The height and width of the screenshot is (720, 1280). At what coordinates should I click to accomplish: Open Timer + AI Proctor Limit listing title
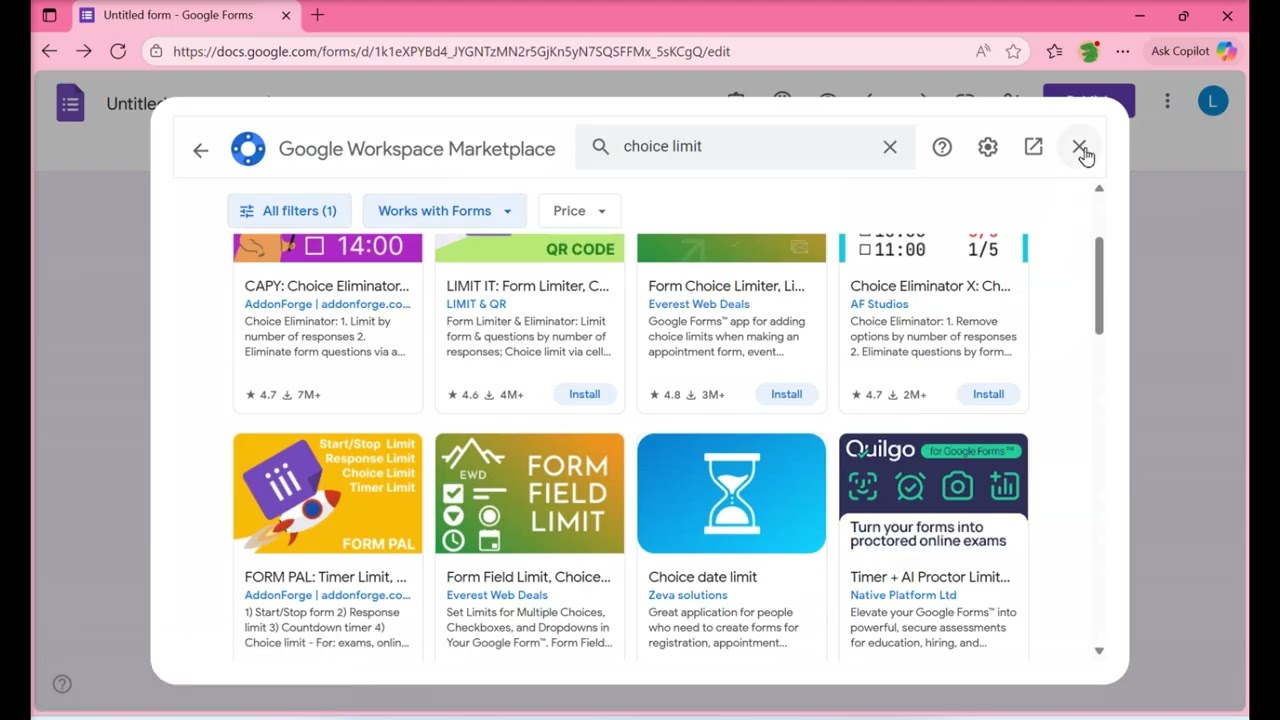(x=930, y=577)
